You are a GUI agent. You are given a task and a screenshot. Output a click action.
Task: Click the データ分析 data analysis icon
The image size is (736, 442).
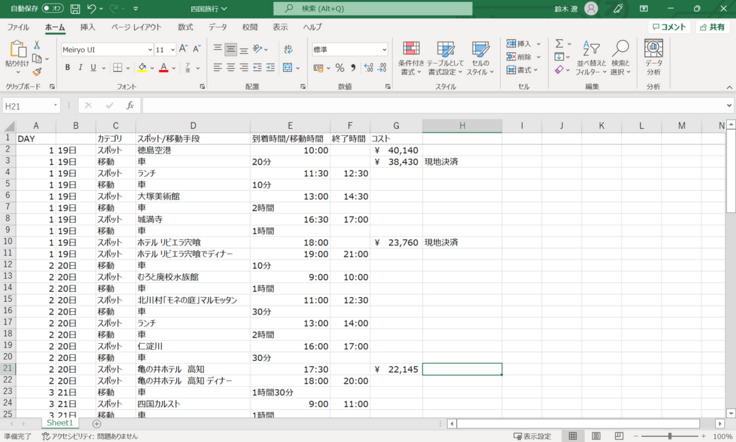pos(653,58)
